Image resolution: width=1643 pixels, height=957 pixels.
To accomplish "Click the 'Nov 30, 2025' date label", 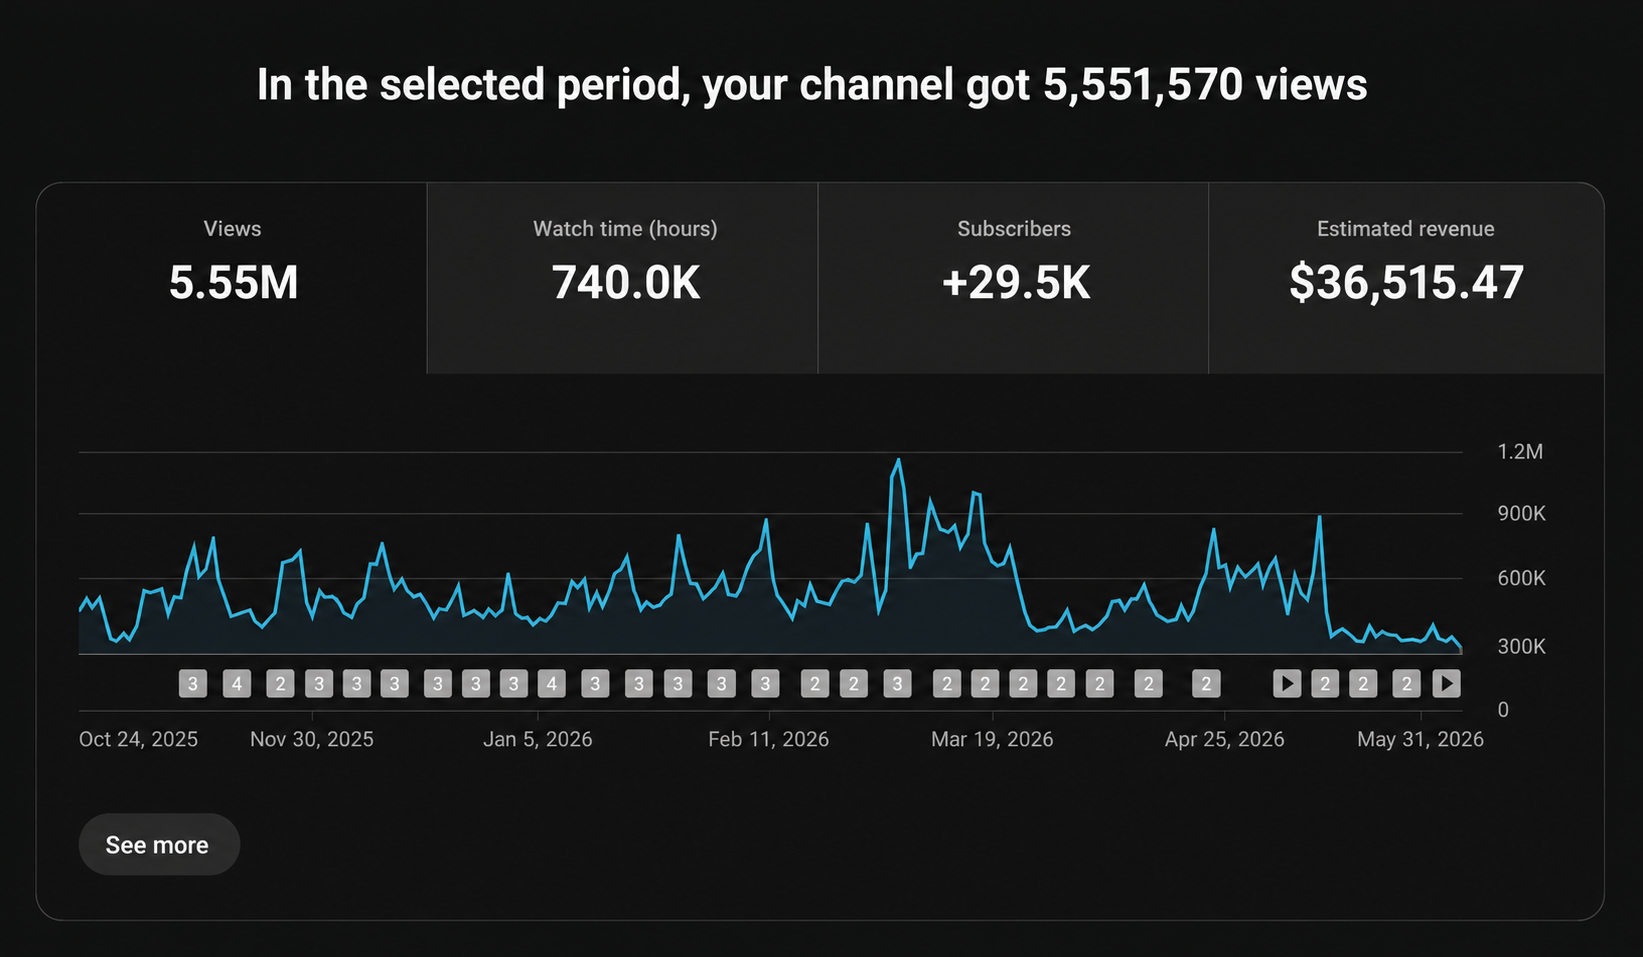I will pos(312,740).
